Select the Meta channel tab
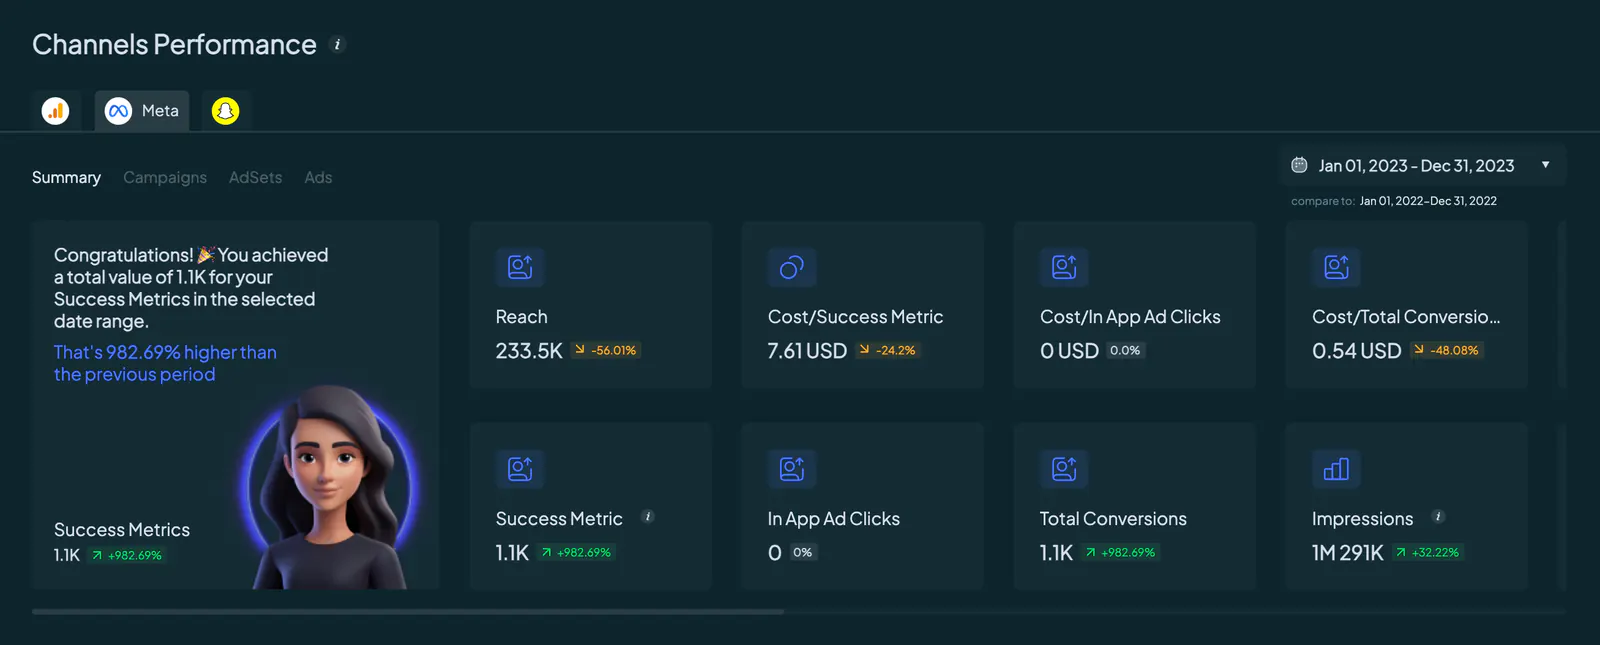Viewport: 1600px width, 645px height. [x=142, y=111]
